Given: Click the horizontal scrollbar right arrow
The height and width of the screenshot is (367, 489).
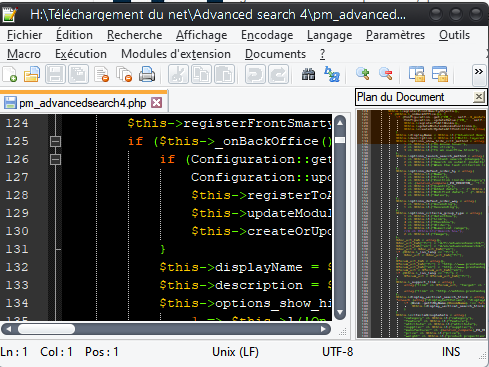Looking at the screenshot, I should [x=323, y=329].
